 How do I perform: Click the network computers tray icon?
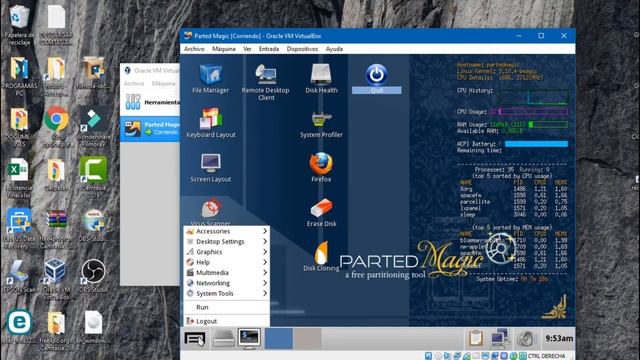(500, 338)
